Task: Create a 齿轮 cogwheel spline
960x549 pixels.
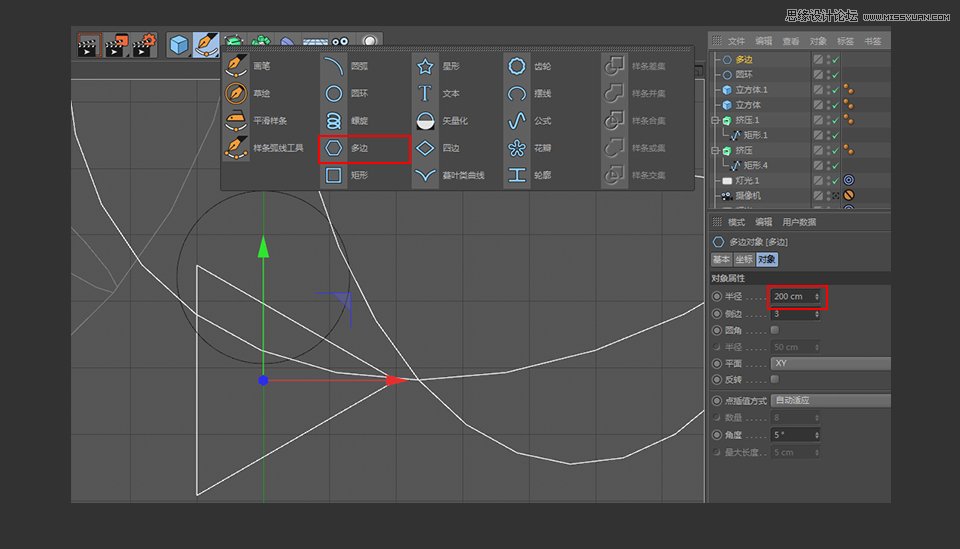Action: click(529, 65)
